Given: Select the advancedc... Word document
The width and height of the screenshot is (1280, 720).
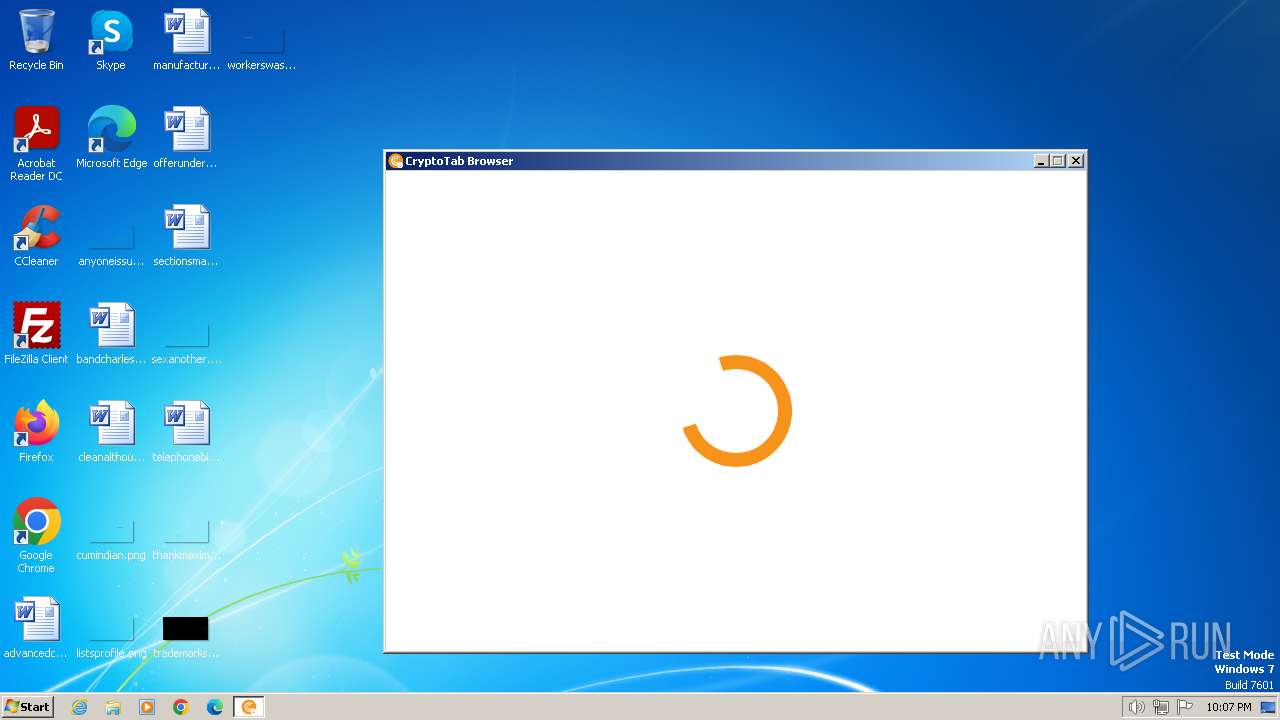Looking at the screenshot, I should (36, 628).
